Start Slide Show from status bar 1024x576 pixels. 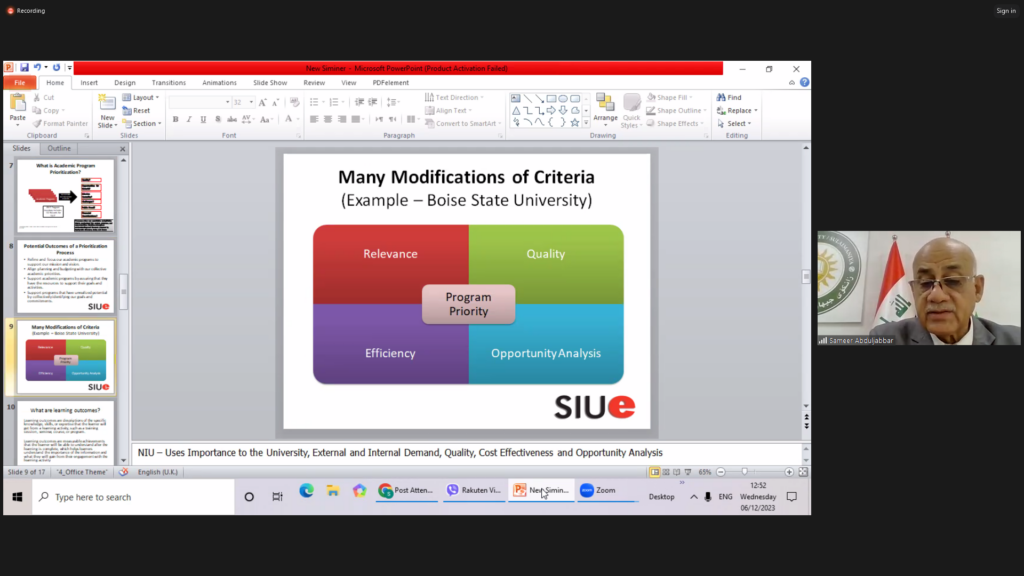coord(688,472)
